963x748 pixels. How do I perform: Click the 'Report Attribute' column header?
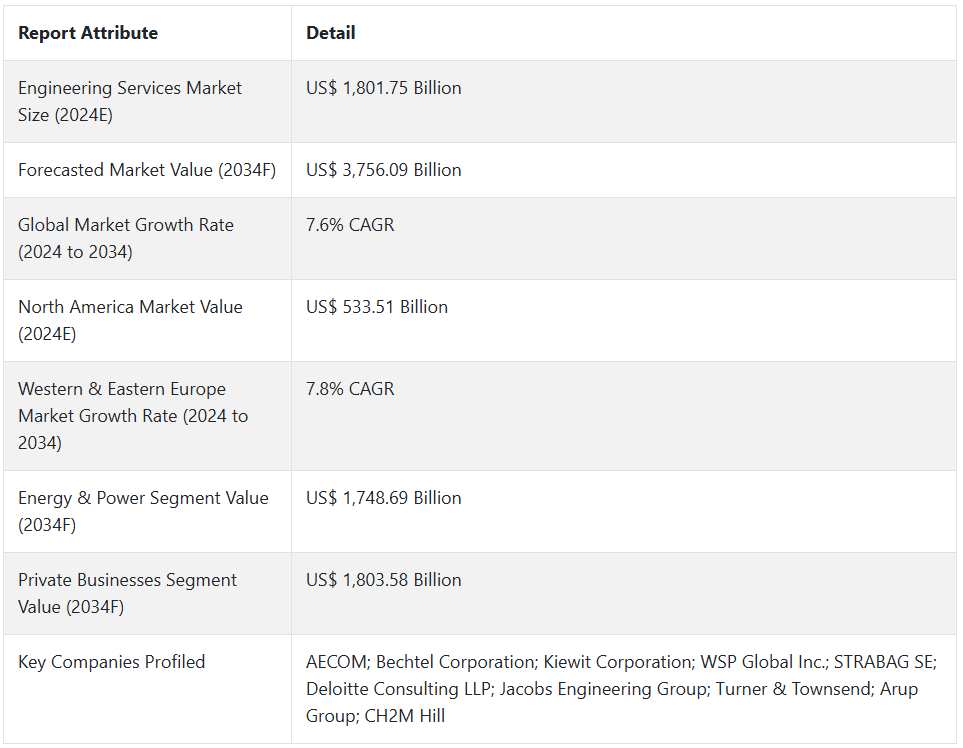click(x=88, y=33)
